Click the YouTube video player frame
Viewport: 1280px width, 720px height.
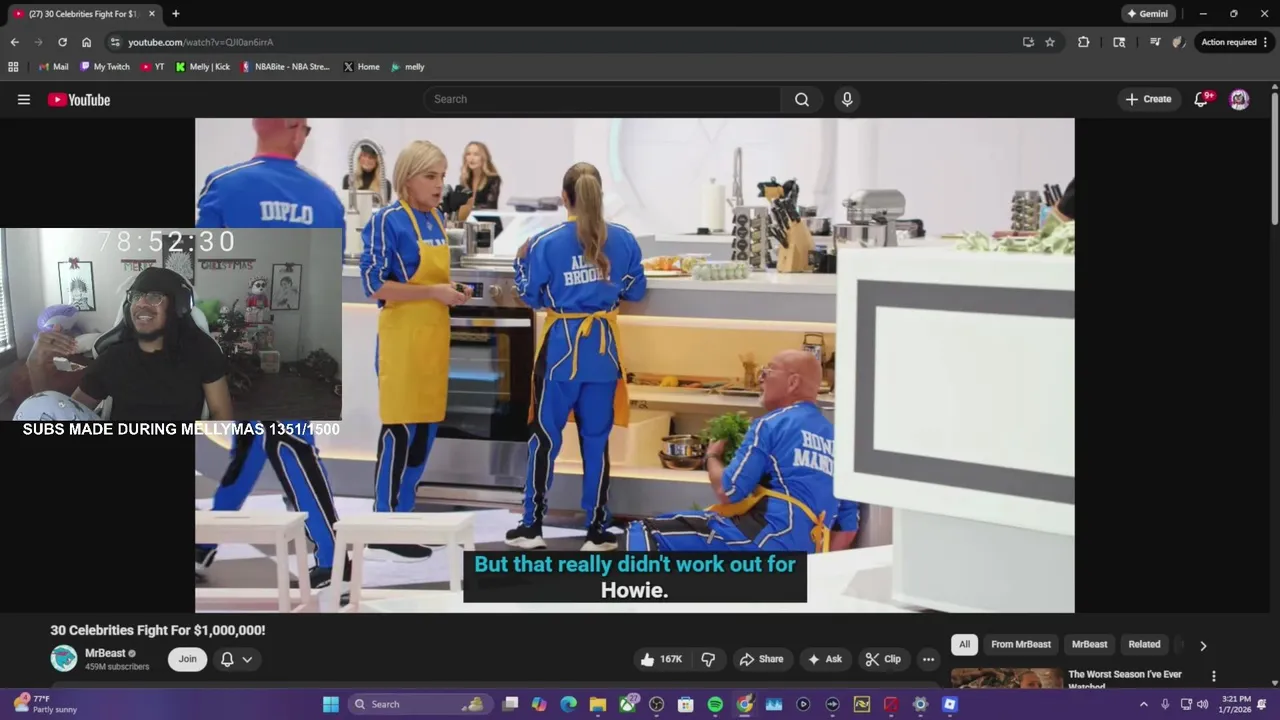coord(635,365)
